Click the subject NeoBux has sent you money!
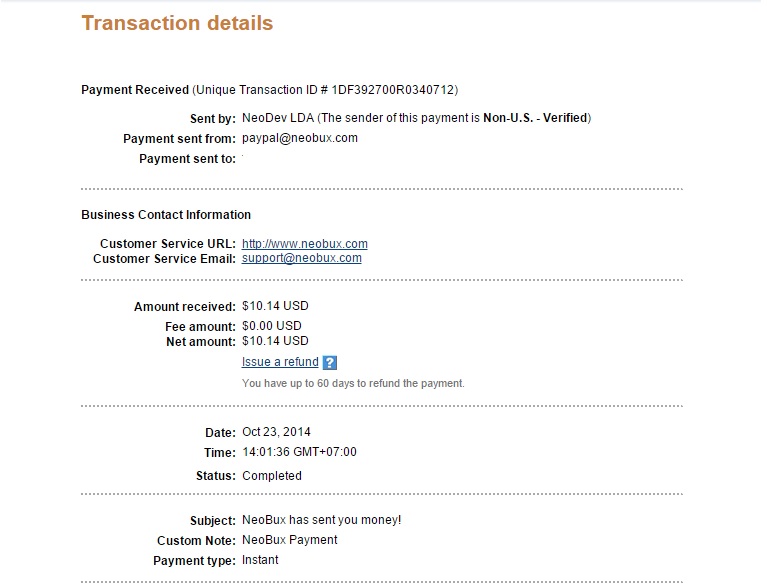The height and width of the screenshot is (587, 767). click(x=322, y=520)
